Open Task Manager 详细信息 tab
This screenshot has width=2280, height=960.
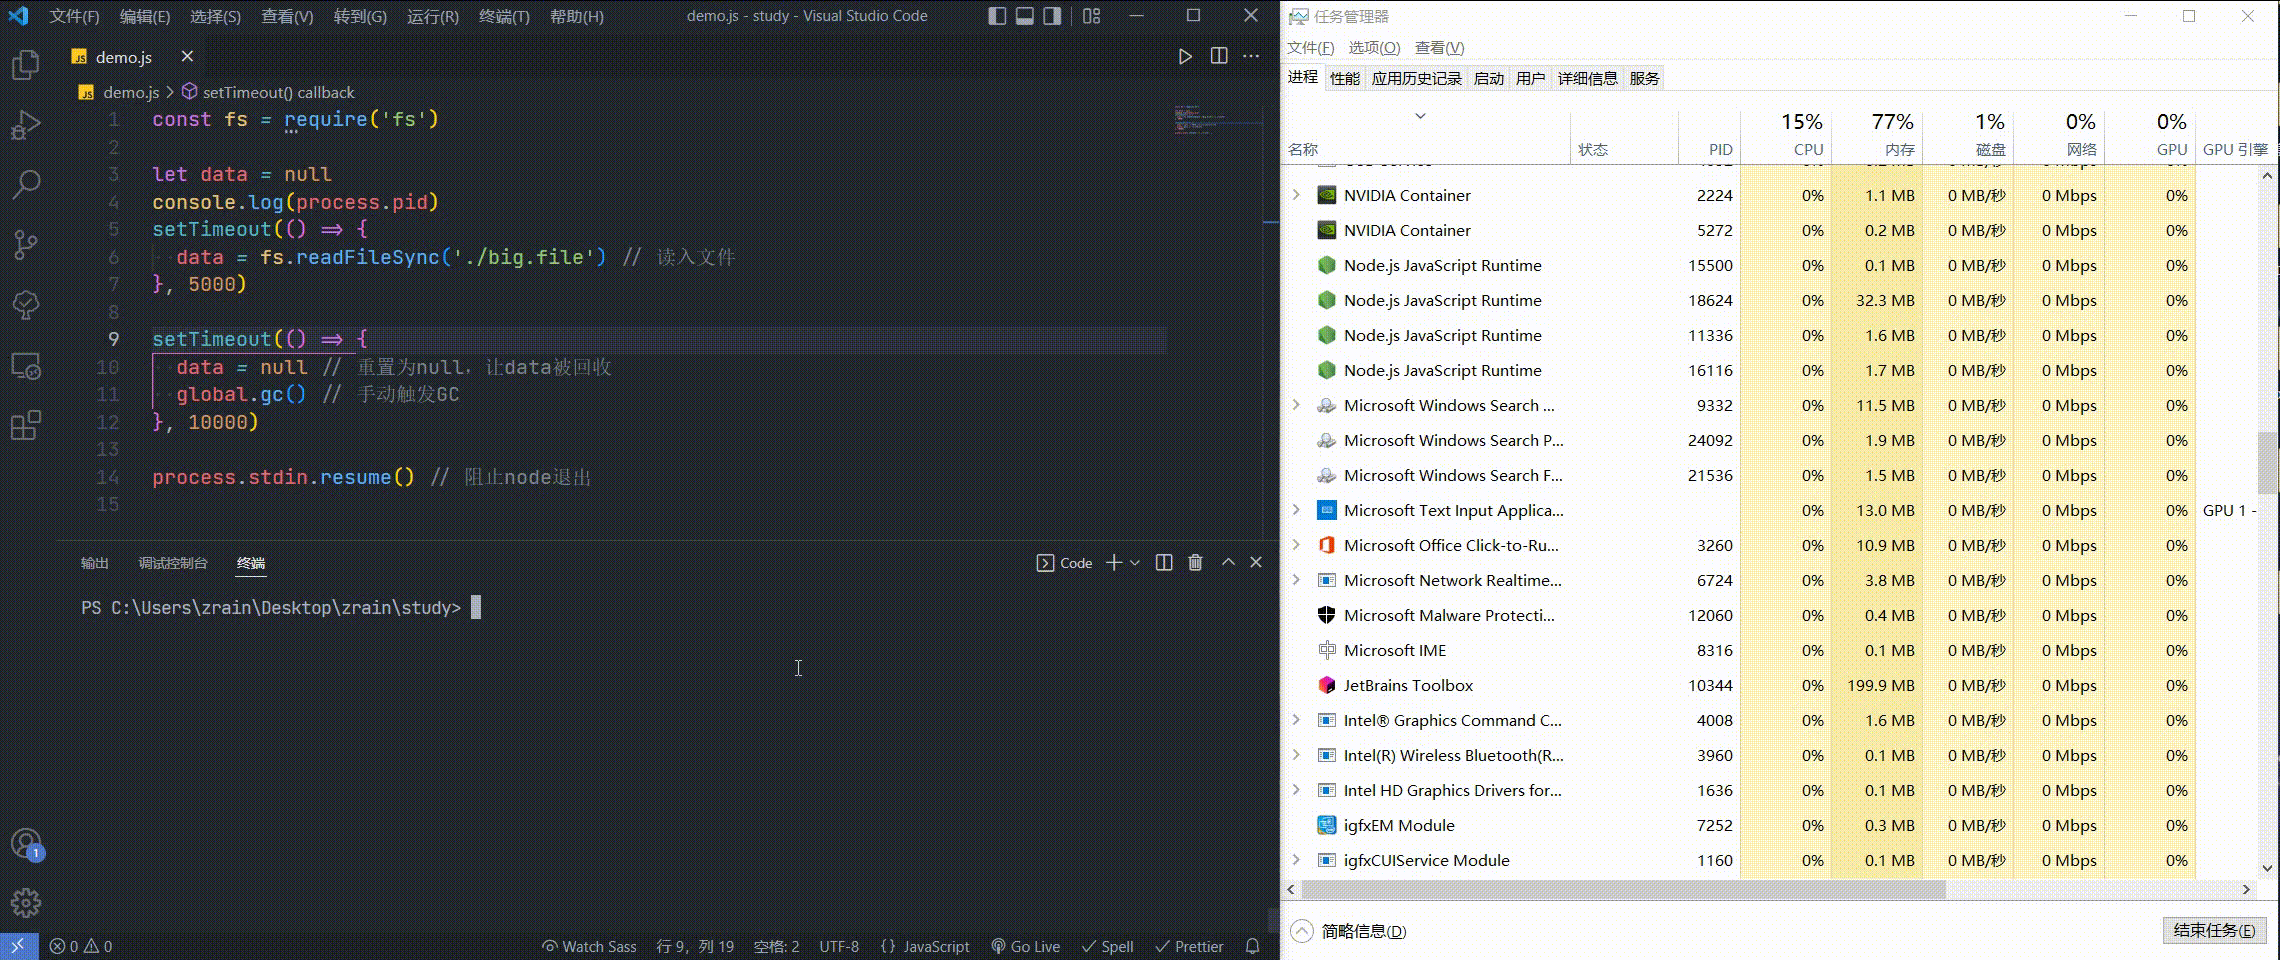[x=1587, y=78]
